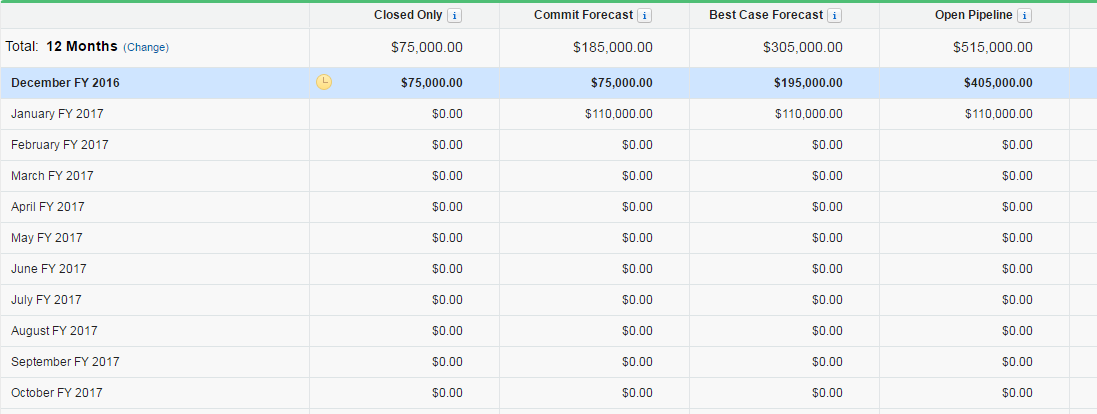
Task: Click the Commit Forecast info icon
Action: 644,16
